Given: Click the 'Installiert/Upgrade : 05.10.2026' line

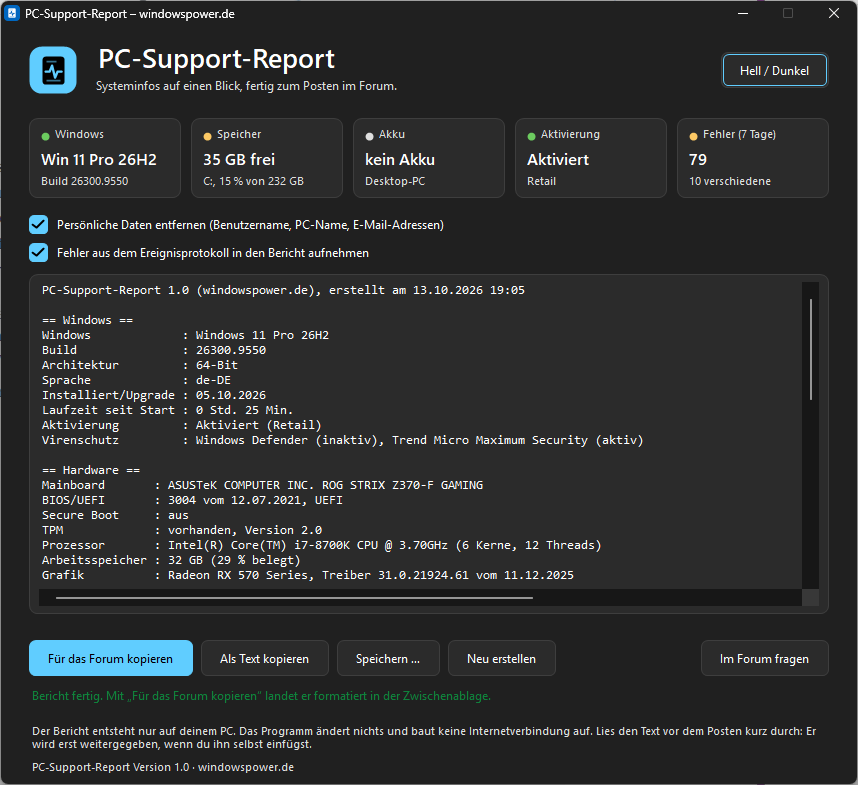Looking at the screenshot, I should 154,395.
